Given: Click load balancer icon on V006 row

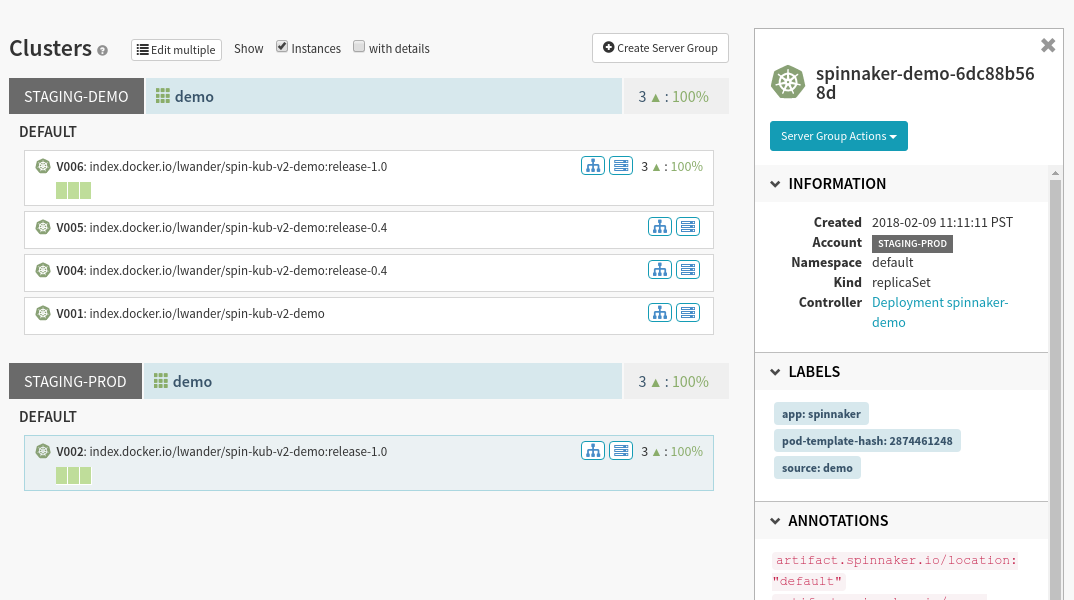Looking at the screenshot, I should click(x=593, y=166).
